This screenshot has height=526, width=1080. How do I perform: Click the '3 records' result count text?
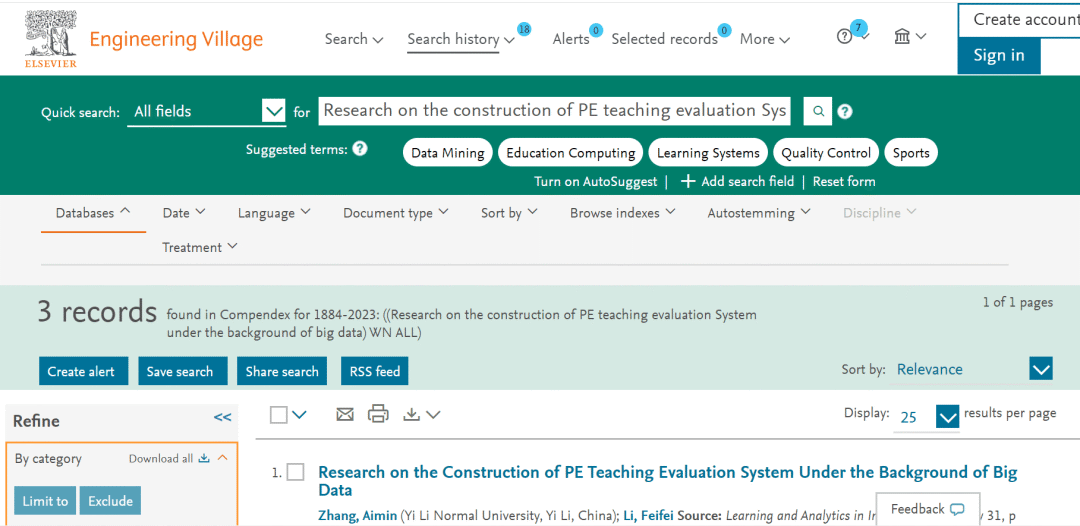tap(97, 313)
